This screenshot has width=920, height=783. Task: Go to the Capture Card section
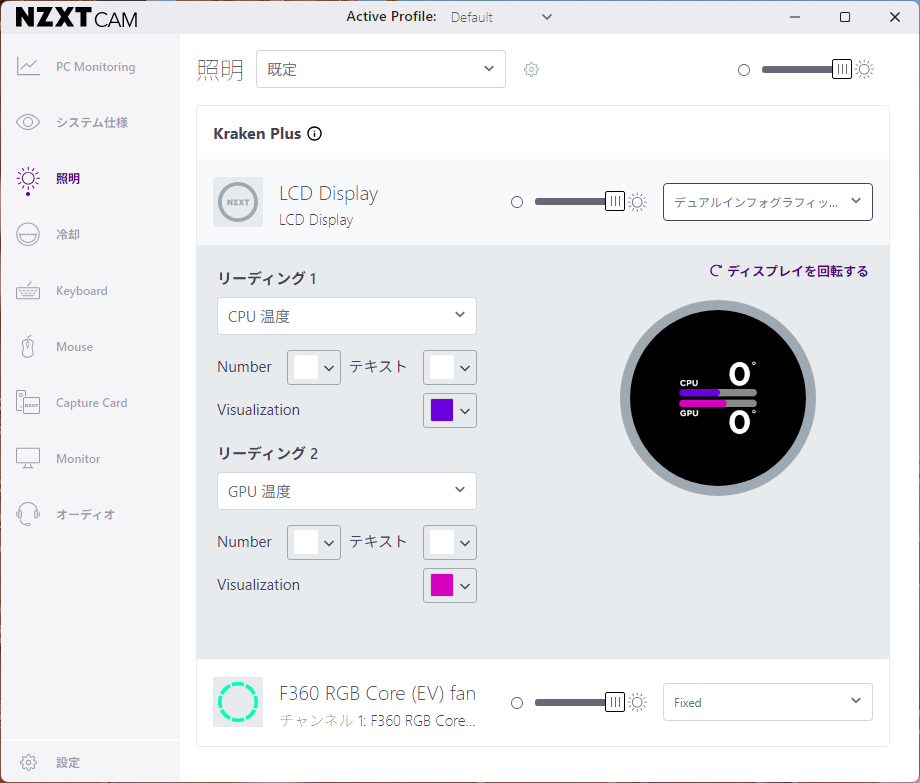92,403
